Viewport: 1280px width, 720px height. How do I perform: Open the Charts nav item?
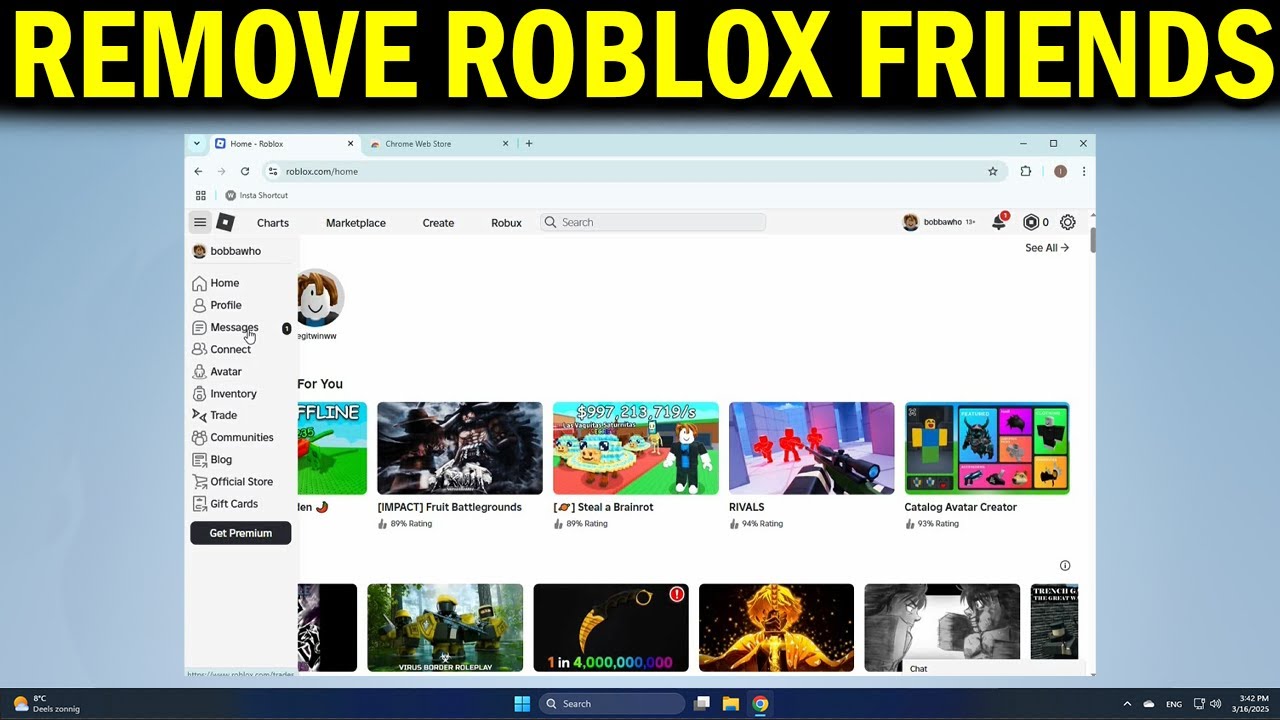point(273,223)
